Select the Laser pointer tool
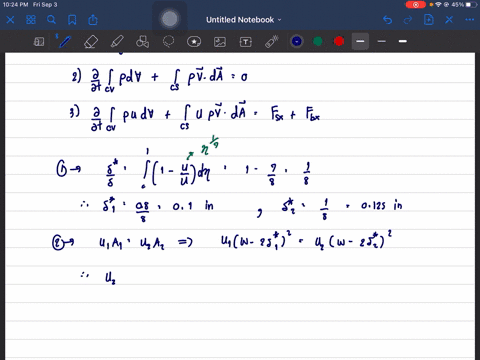This screenshot has width=480, height=360. click(272, 42)
